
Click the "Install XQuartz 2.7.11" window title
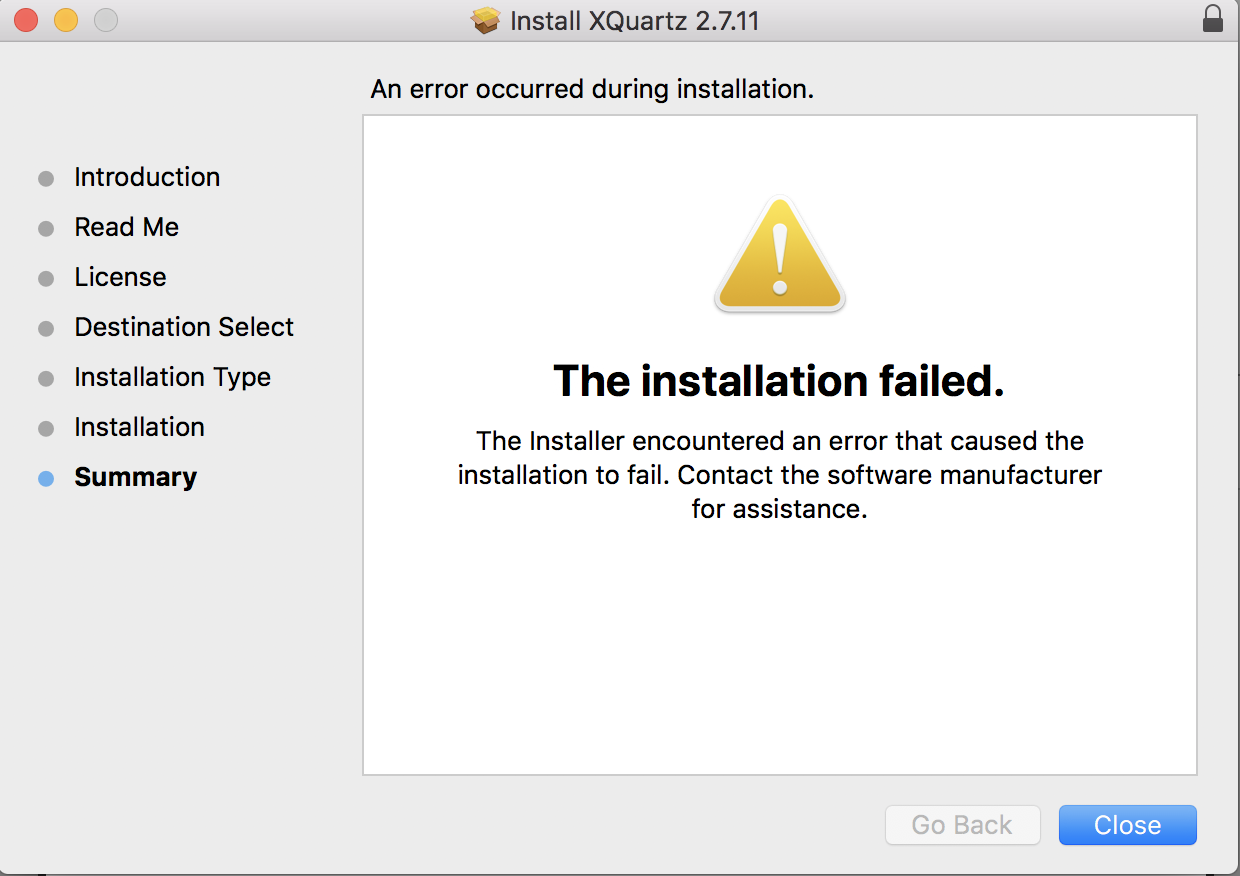click(x=634, y=20)
